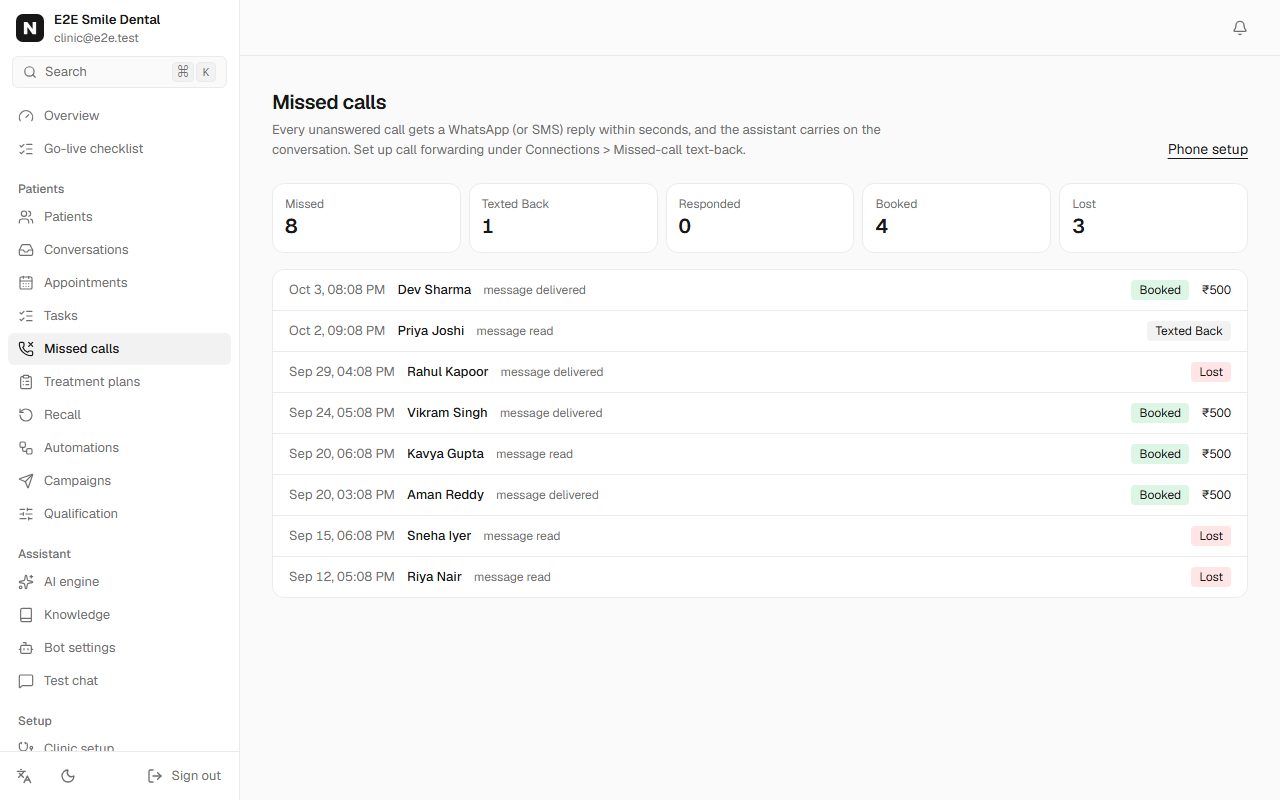
Task: Go to Treatment plans
Action: pyautogui.click(x=119, y=382)
